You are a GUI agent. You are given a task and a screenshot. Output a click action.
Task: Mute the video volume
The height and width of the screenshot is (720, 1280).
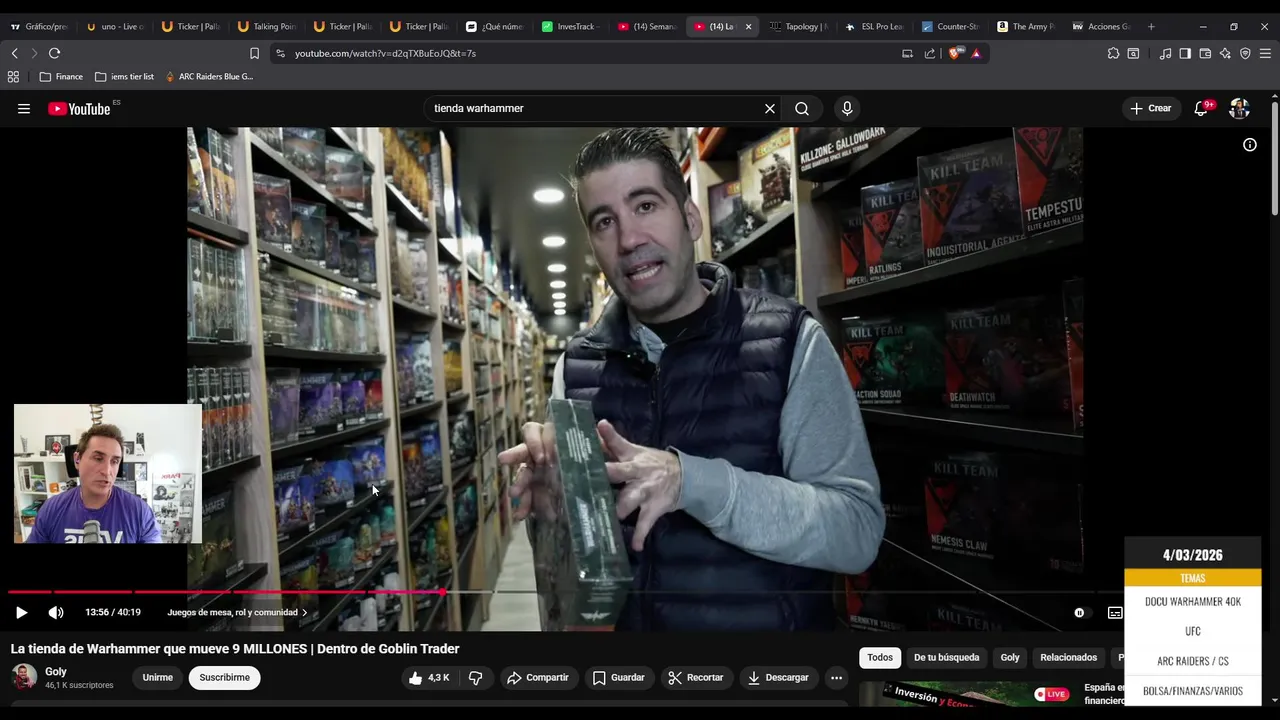(x=56, y=612)
